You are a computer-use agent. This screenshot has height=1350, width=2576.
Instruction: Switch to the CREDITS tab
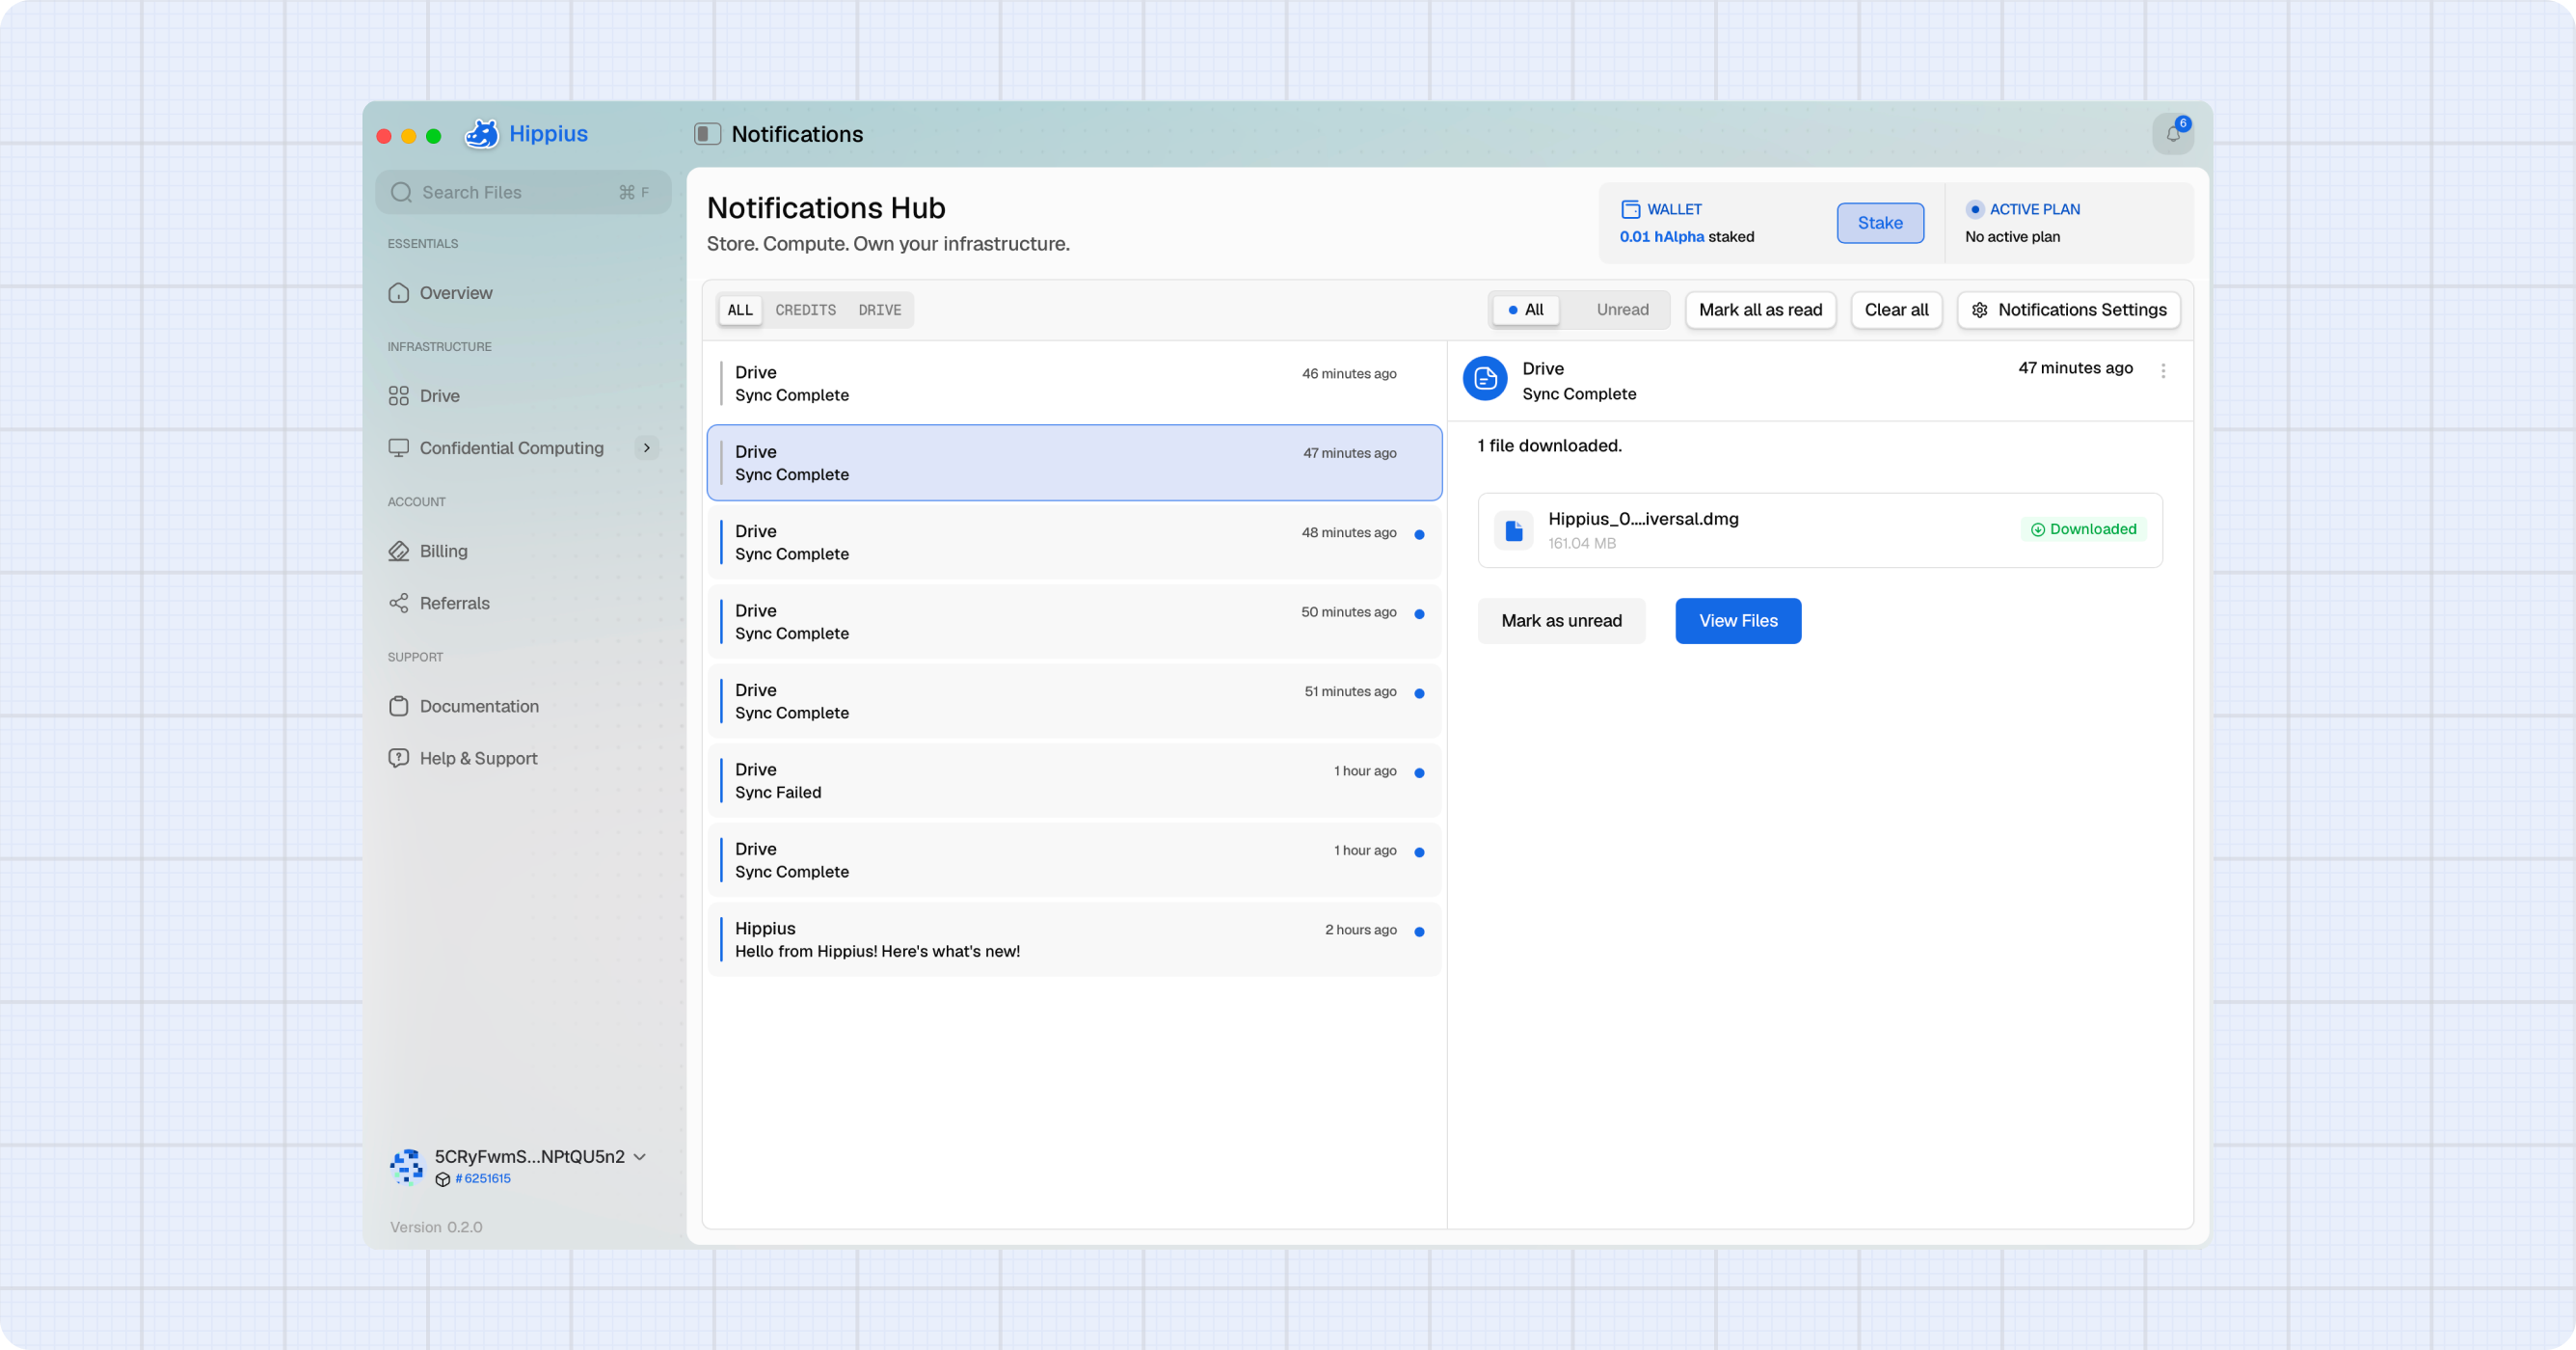pyautogui.click(x=805, y=310)
